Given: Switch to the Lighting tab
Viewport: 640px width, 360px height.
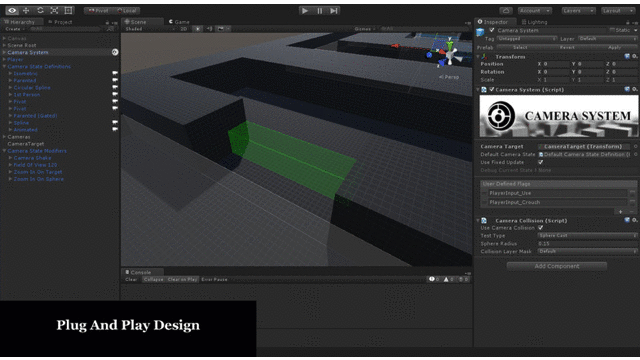Looking at the screenshot, I should pyautogui.click(x=535, y=22).
